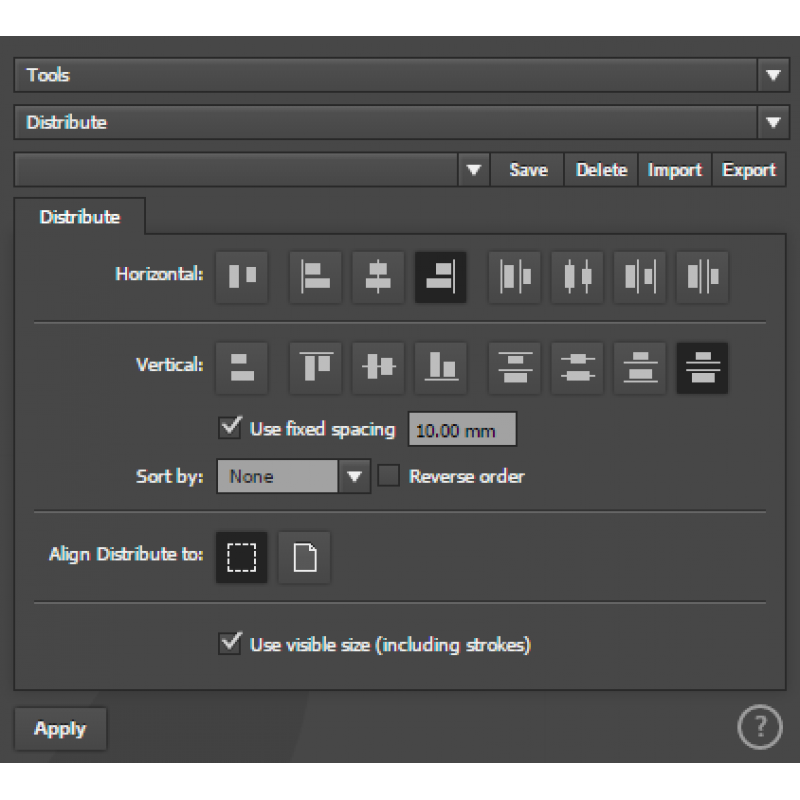Click Save preset button

[x=528, y=169]
